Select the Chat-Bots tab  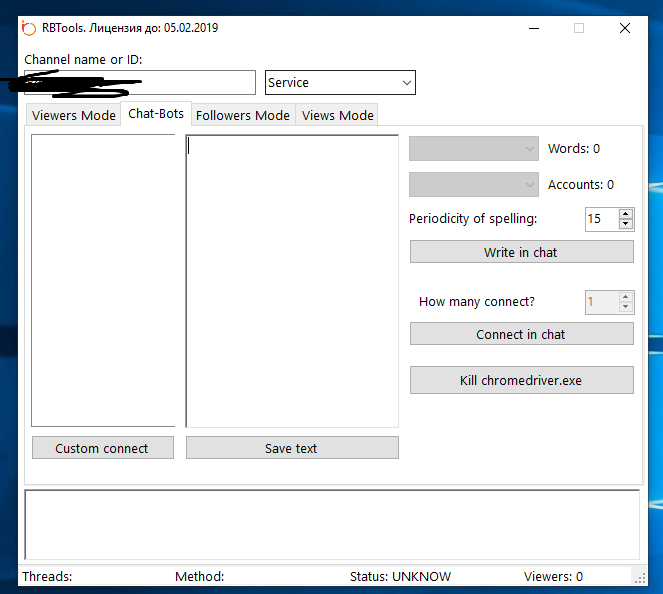coord(156,114)
